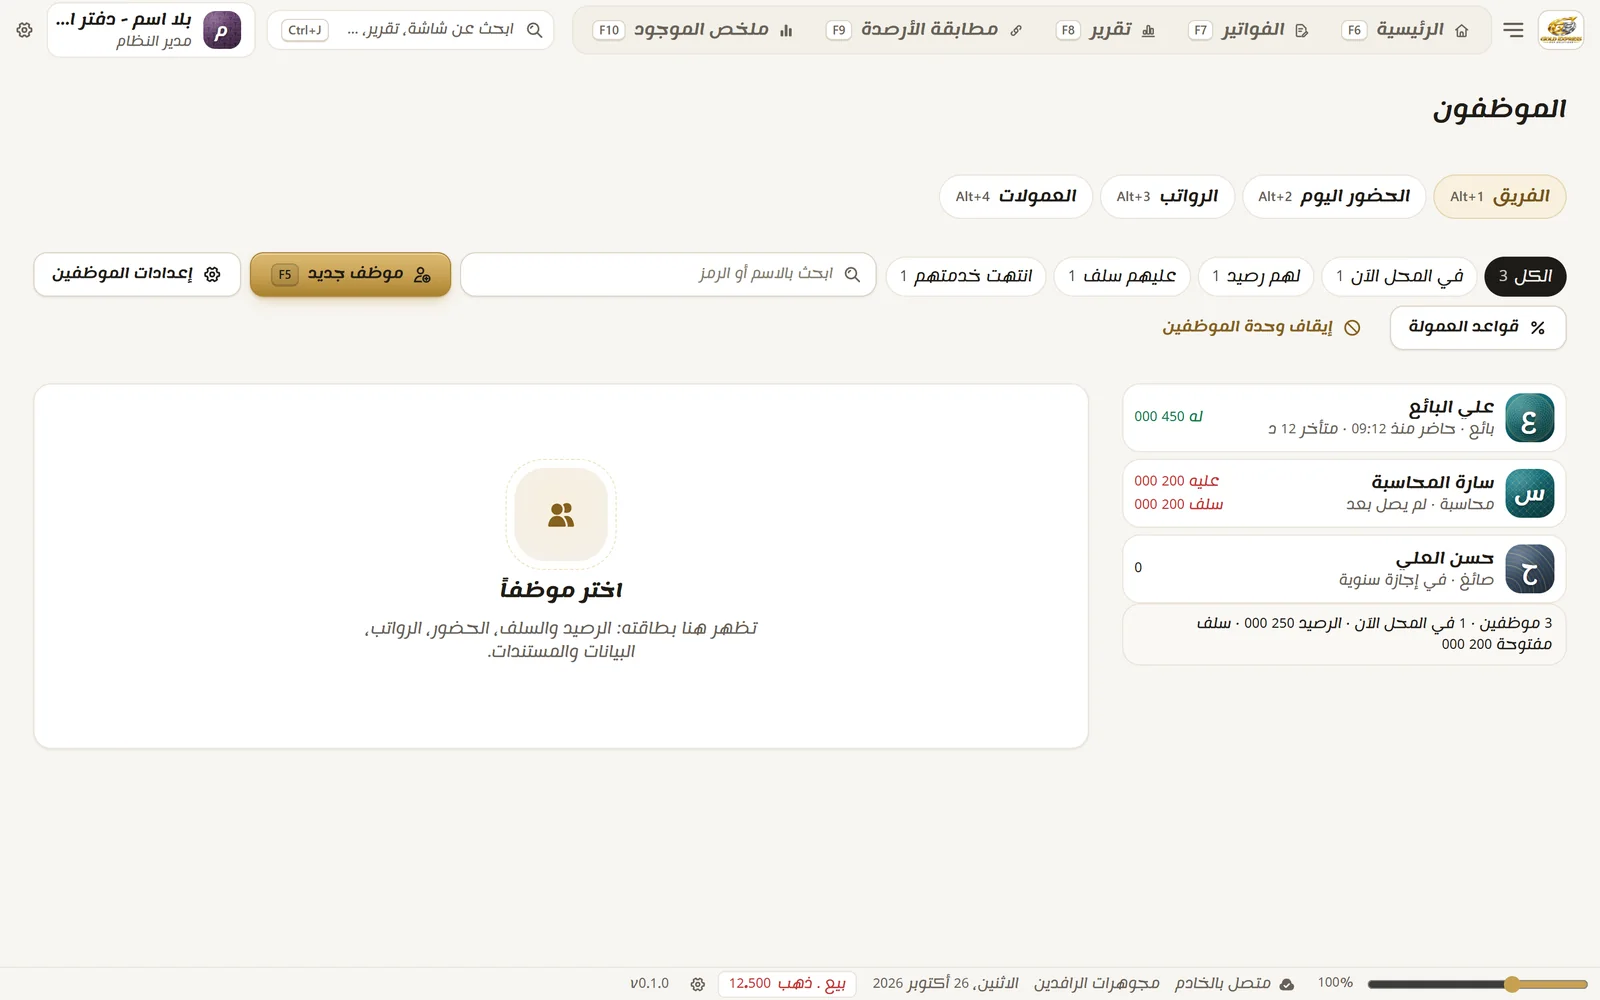1600x1000 pixels.
Task: Switch to العمولات tab
Action: pyautogui.click(x=1016, y=196)
